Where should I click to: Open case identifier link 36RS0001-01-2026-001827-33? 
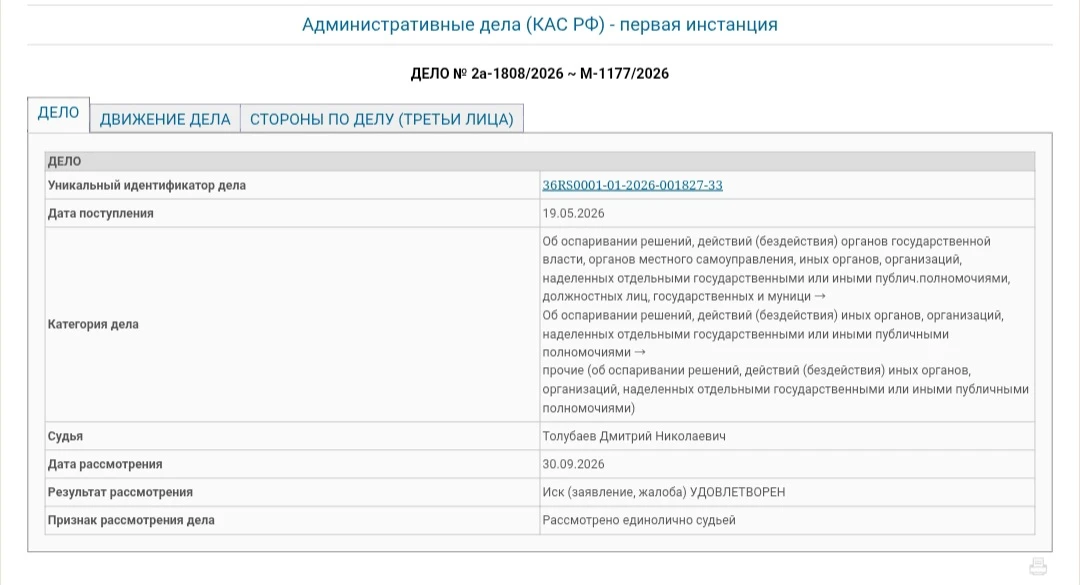[x=632, y=185]
